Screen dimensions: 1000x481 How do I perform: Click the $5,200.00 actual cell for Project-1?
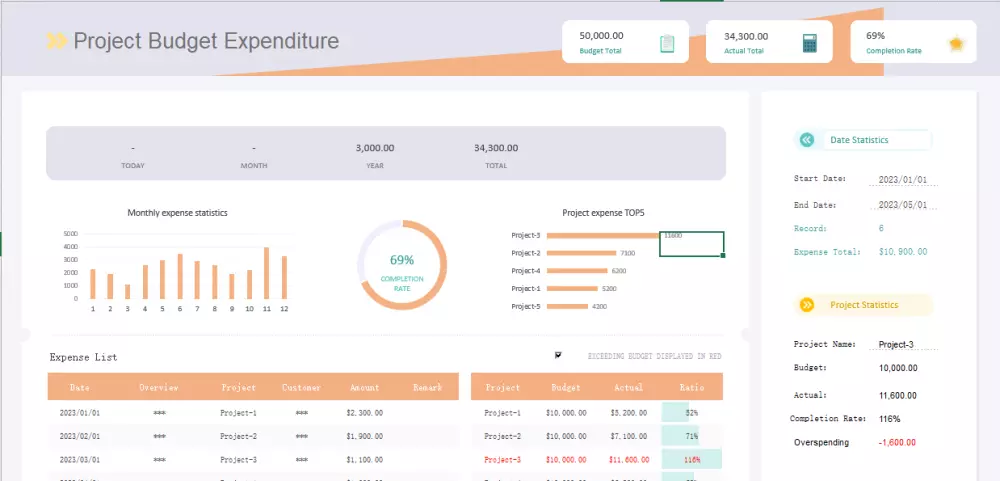click(x=628, y=413)
